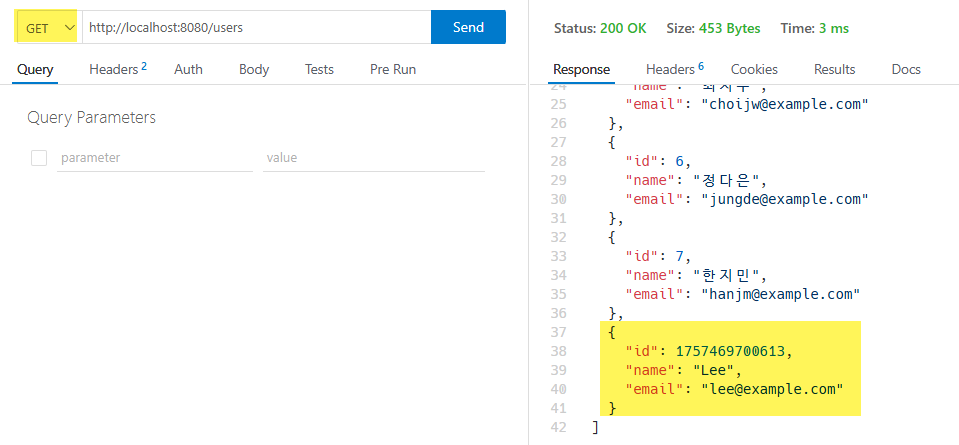This screenshot has width=959, height=445.
Task: Click the 200 OK status text
Action: [x=623, y=28]
